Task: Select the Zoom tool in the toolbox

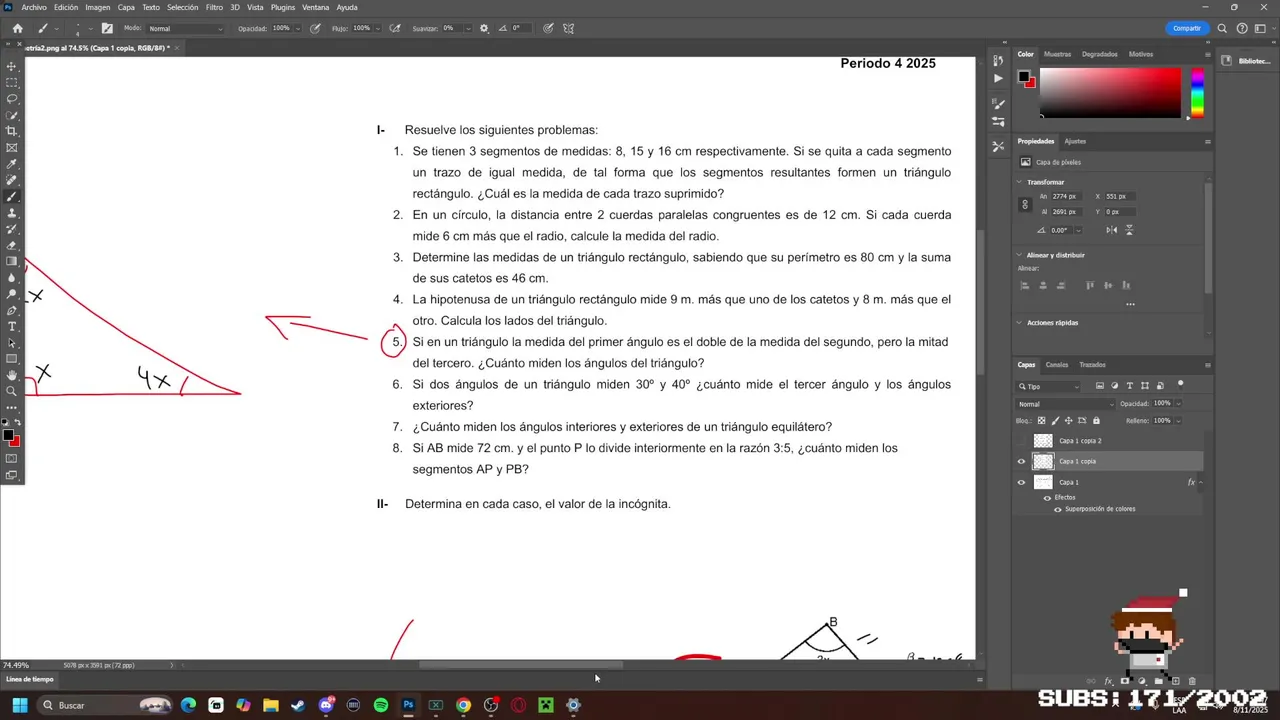Action: (x=12, y=391)
